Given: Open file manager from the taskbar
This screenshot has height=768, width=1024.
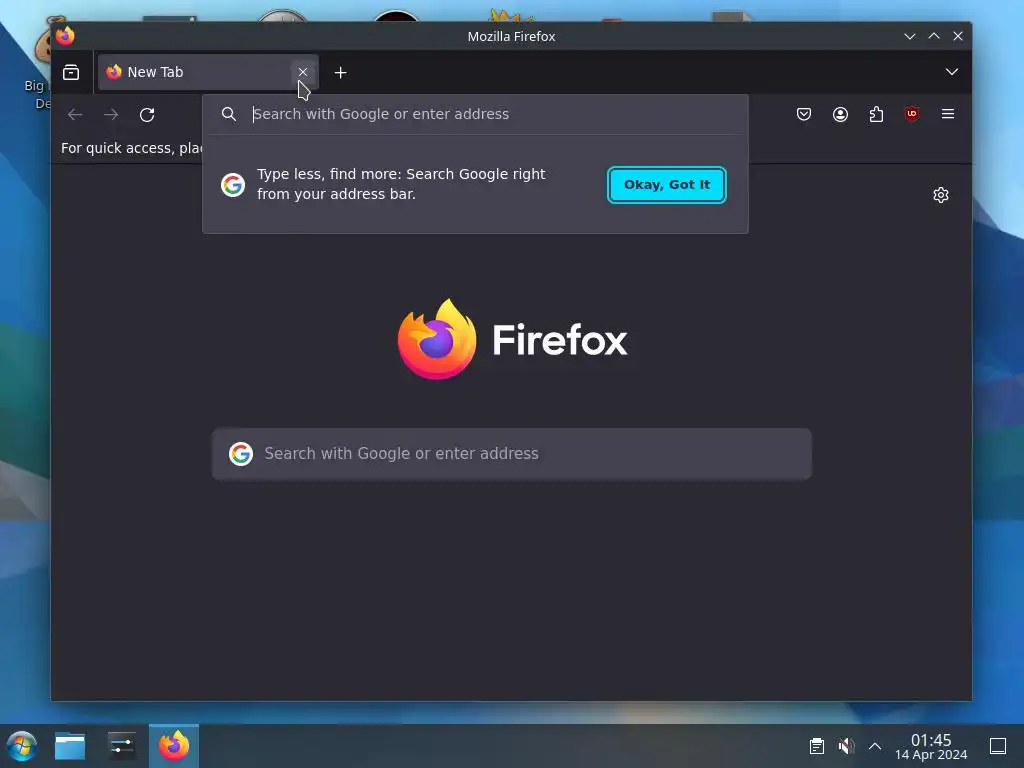Looking at the screenshot, I should click(70, 746).
